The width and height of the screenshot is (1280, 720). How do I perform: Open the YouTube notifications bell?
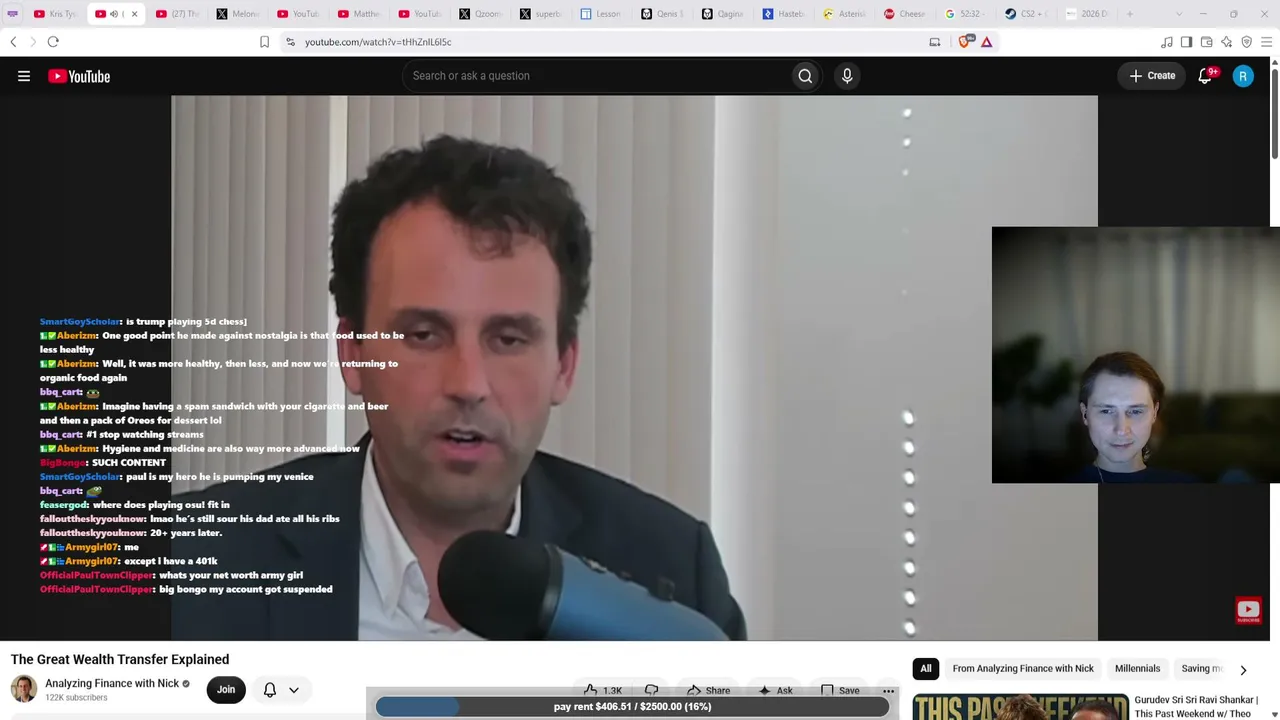pos(1205,76)
